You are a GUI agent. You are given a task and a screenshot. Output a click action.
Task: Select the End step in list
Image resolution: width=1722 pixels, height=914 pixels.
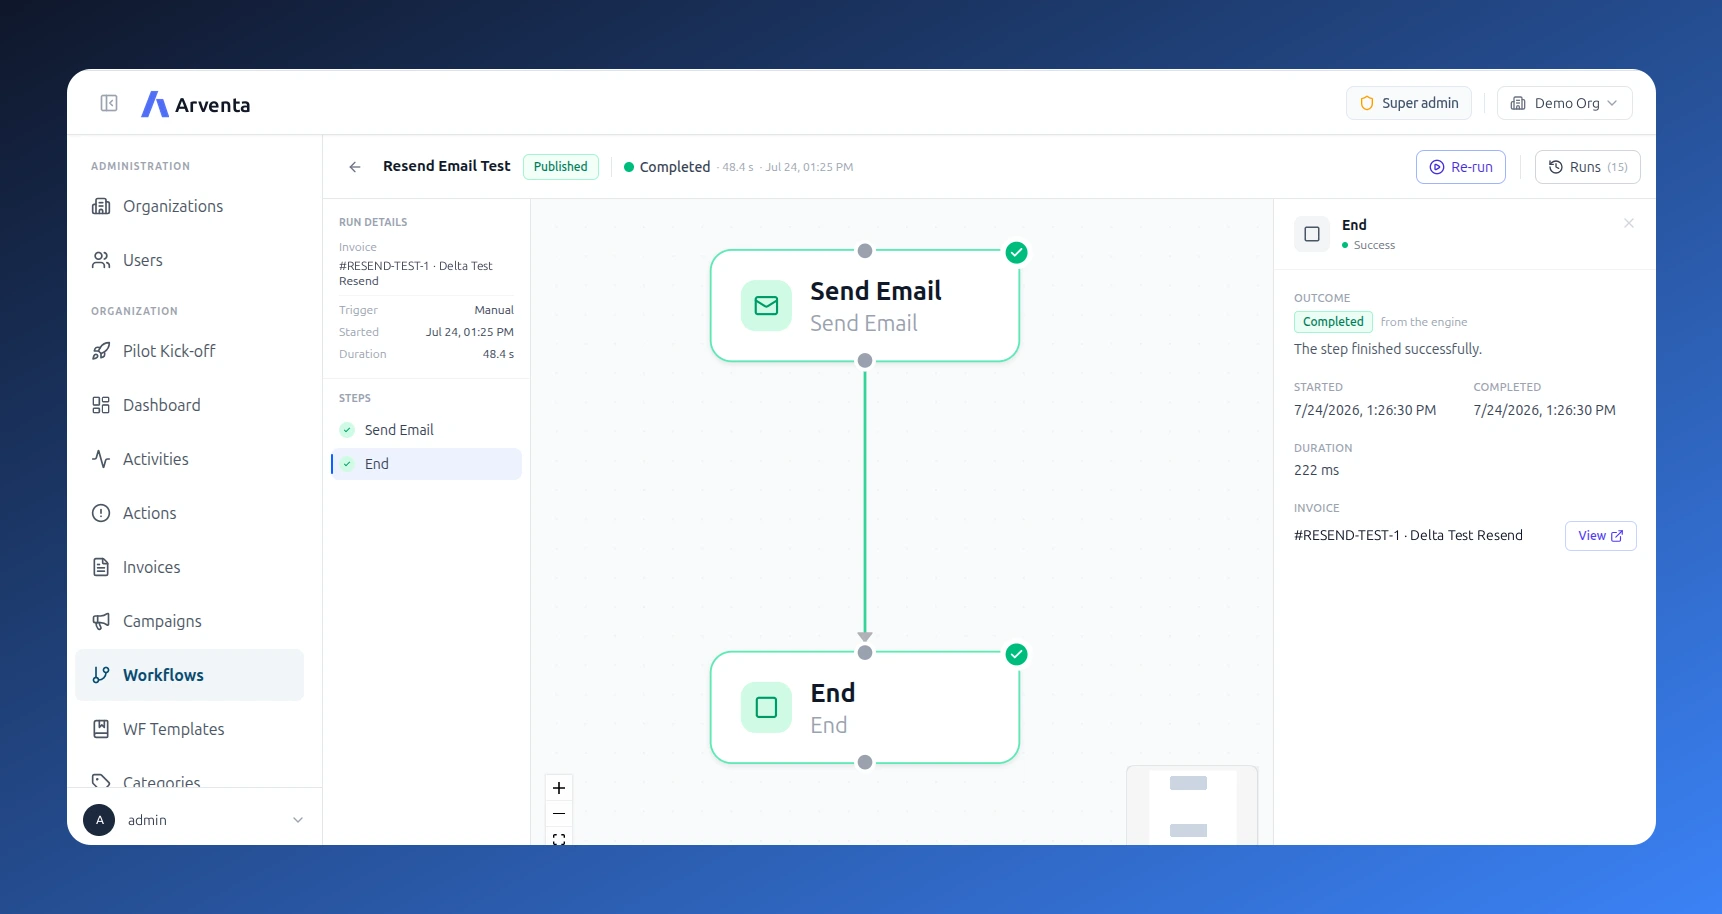pos(427,464)
